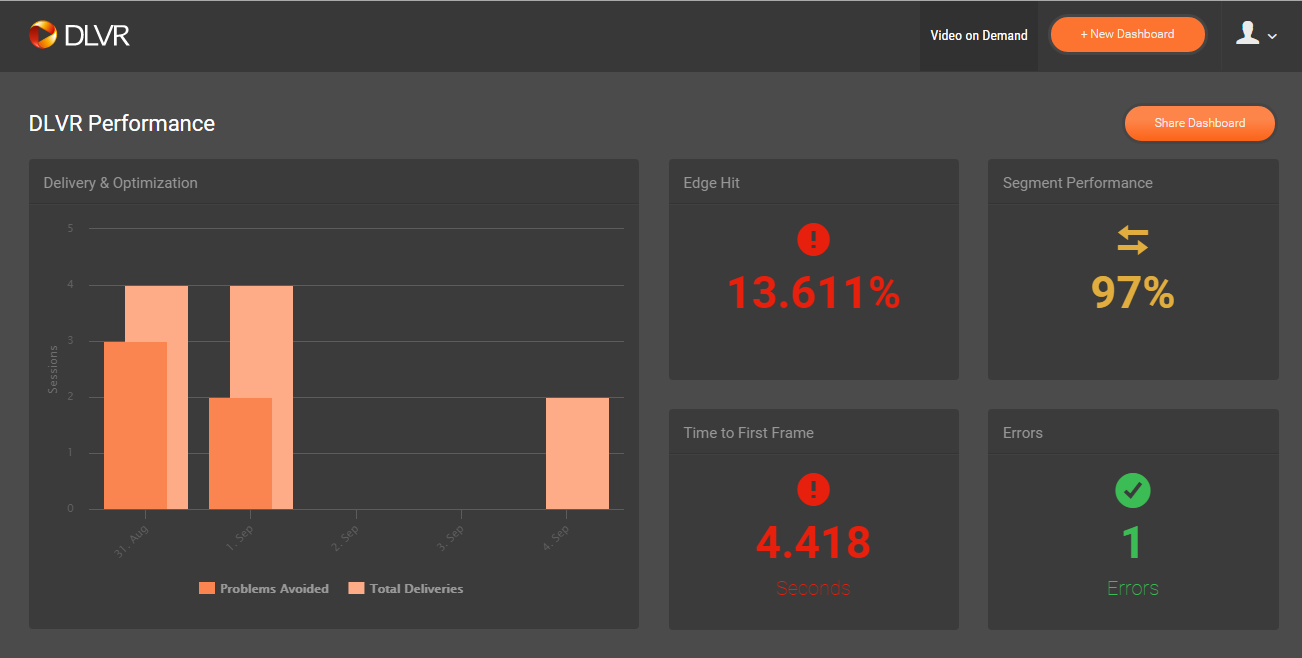Click the Edge Hit red alert icon
1302x658 pixels.
click(x=813, y=239)
